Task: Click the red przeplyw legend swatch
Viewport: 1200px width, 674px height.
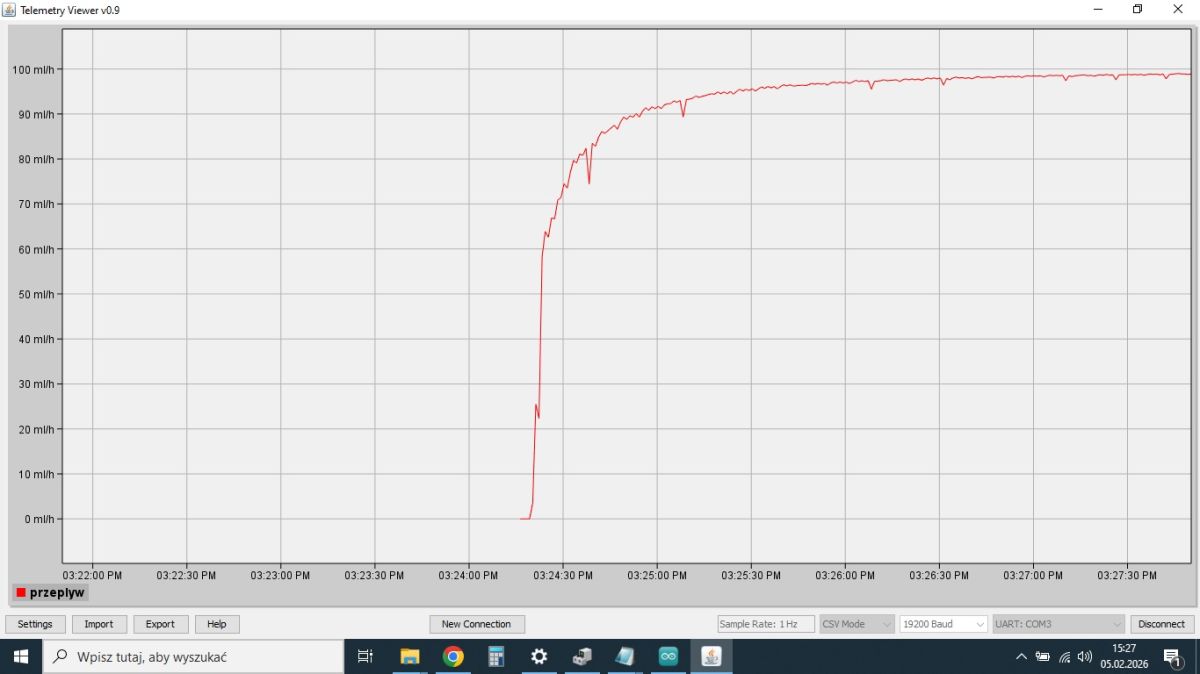Action: click(x=20, y=593)
